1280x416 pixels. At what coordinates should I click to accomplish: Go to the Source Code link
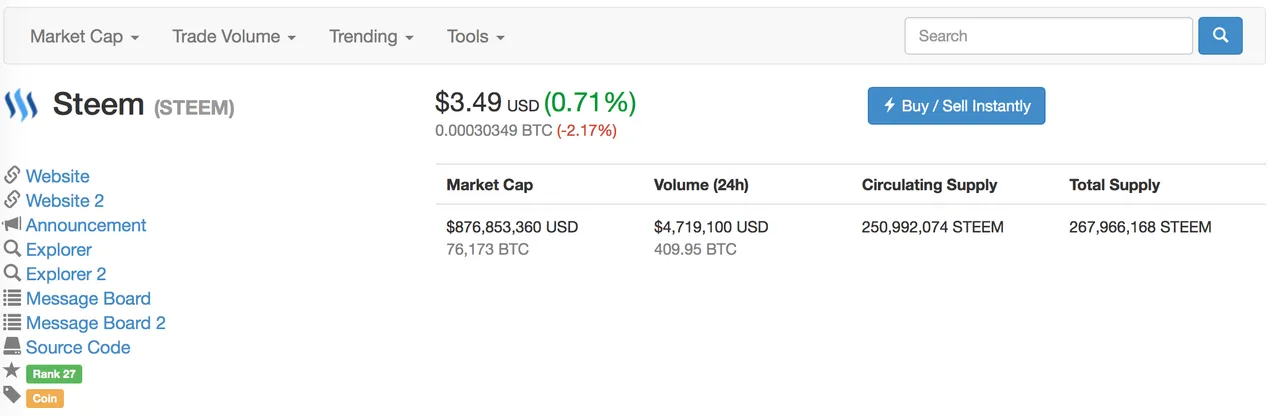(x=78, y=347)
